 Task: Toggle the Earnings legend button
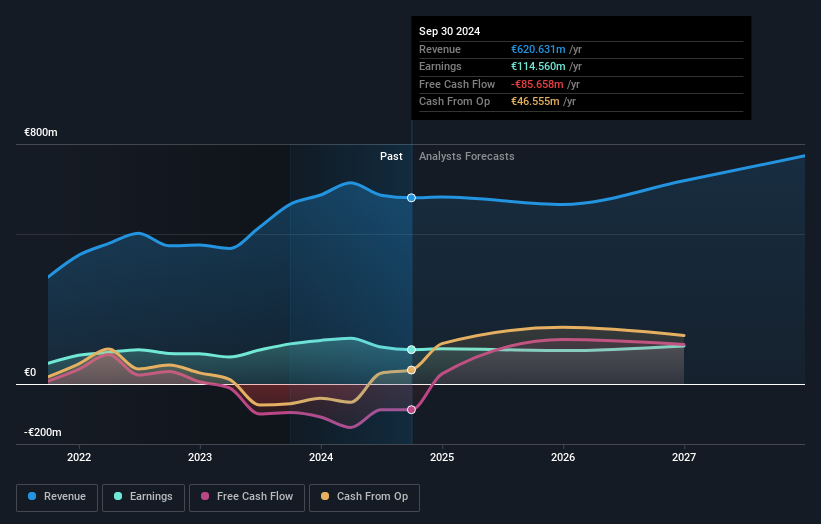pos(143,497)
